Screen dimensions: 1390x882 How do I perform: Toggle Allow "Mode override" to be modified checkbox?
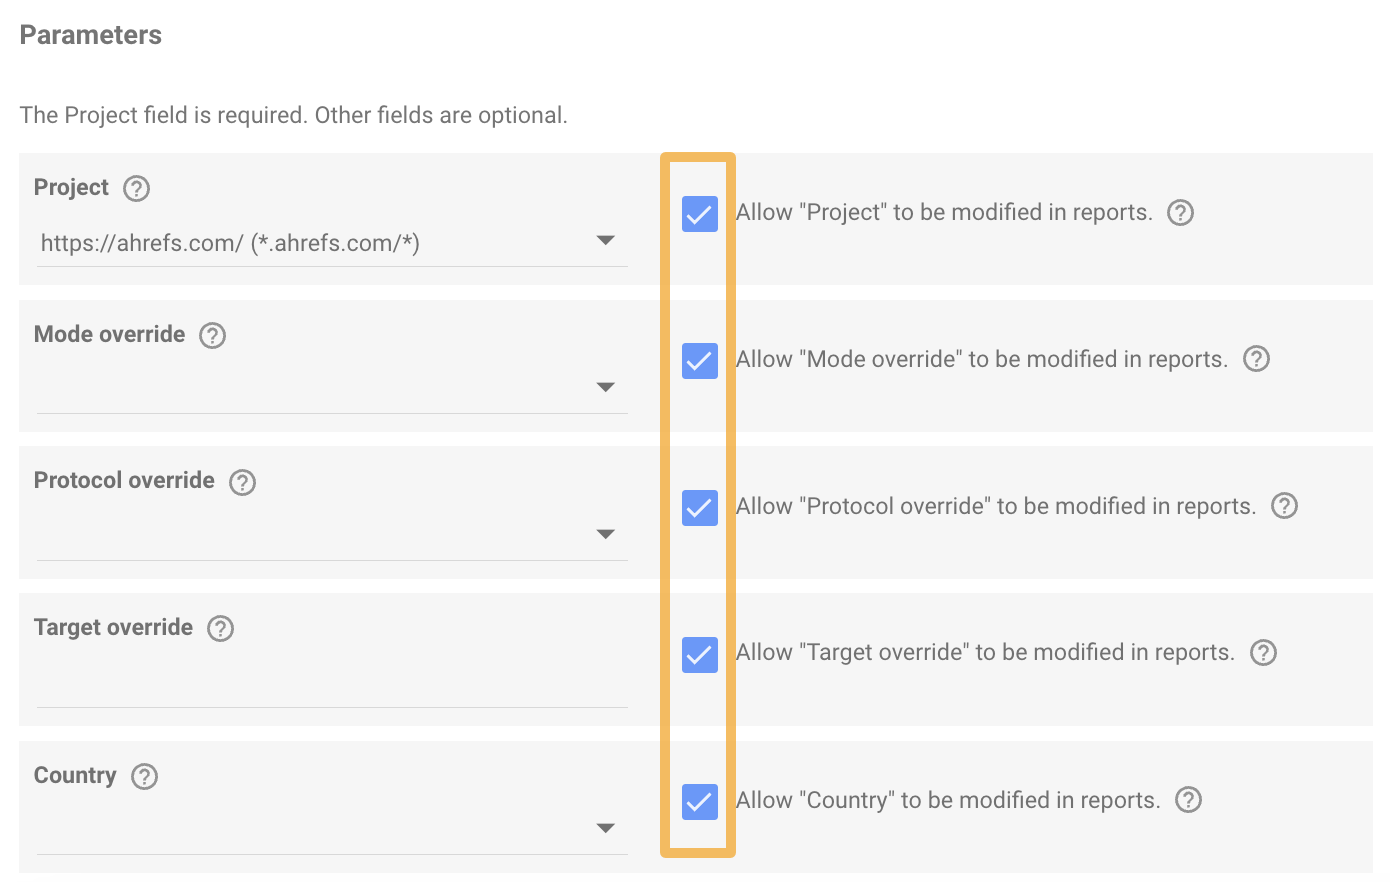point(699,361)
